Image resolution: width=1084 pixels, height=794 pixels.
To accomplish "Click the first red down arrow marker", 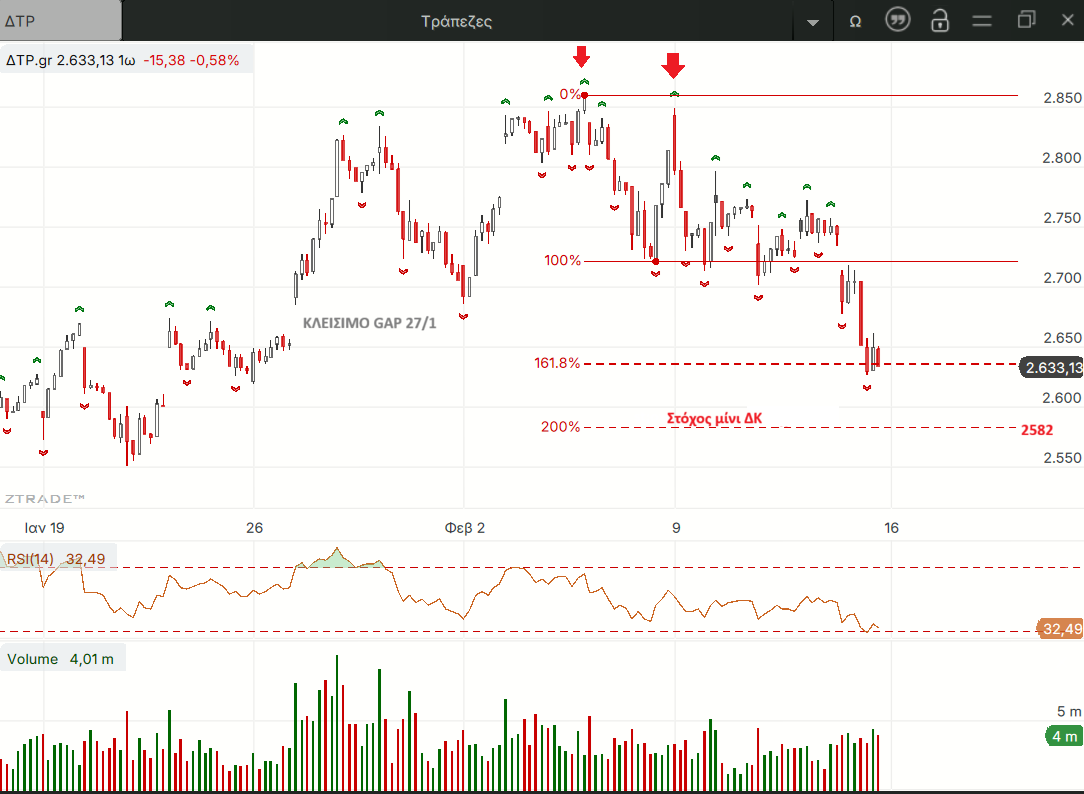I will pyautogui.click(x=582, y=56).
